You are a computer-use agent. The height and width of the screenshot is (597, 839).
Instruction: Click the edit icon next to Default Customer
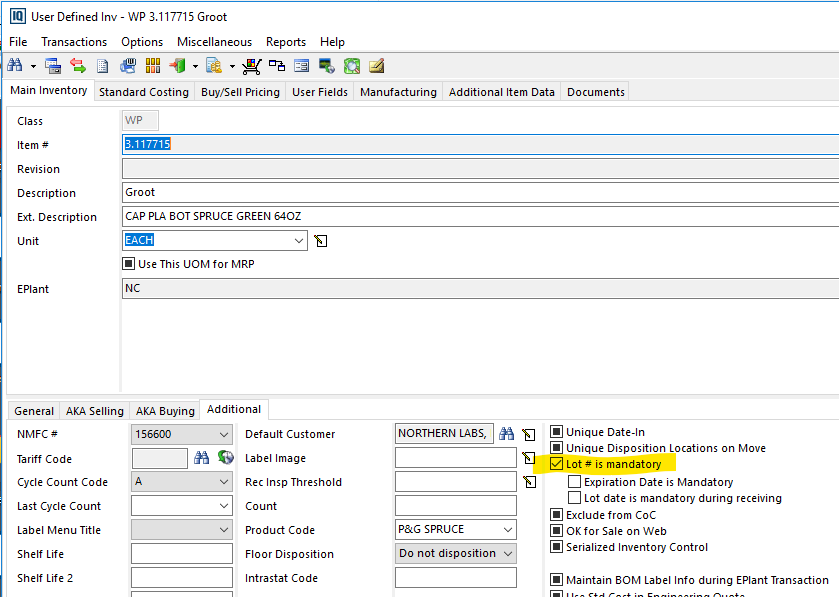click(x=529, y=434)
